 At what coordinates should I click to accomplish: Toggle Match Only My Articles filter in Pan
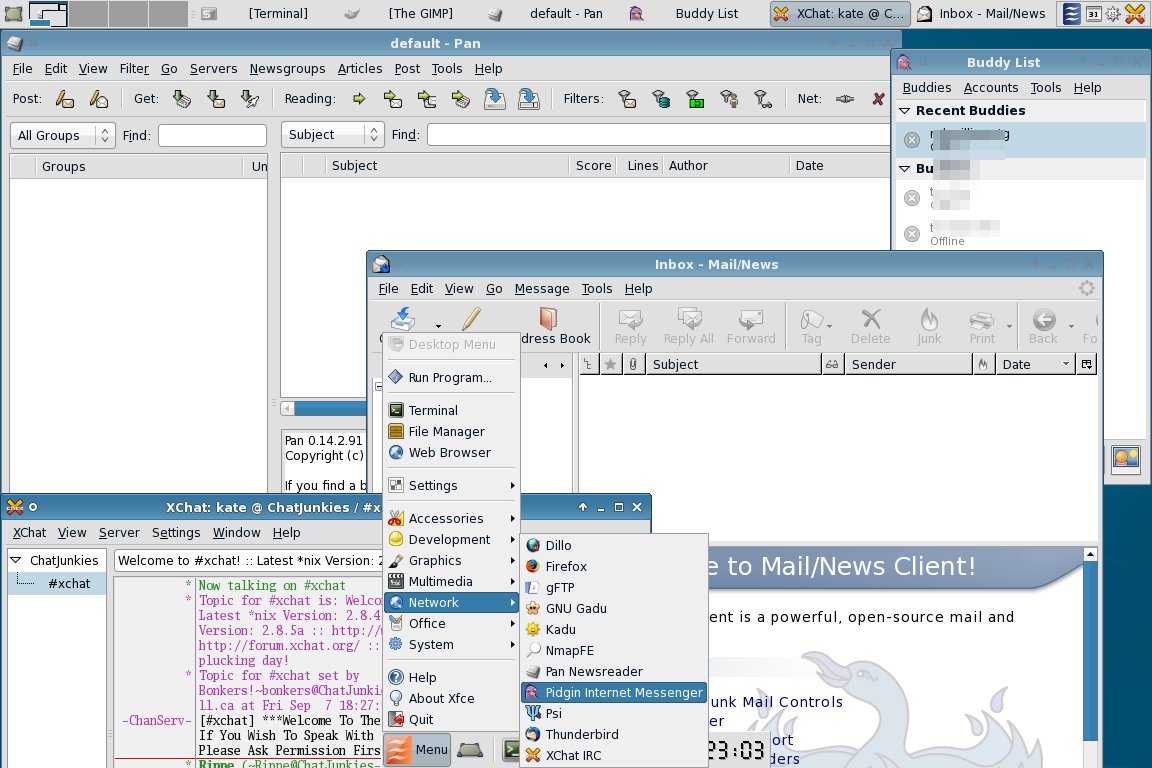[x=729, y=98]
